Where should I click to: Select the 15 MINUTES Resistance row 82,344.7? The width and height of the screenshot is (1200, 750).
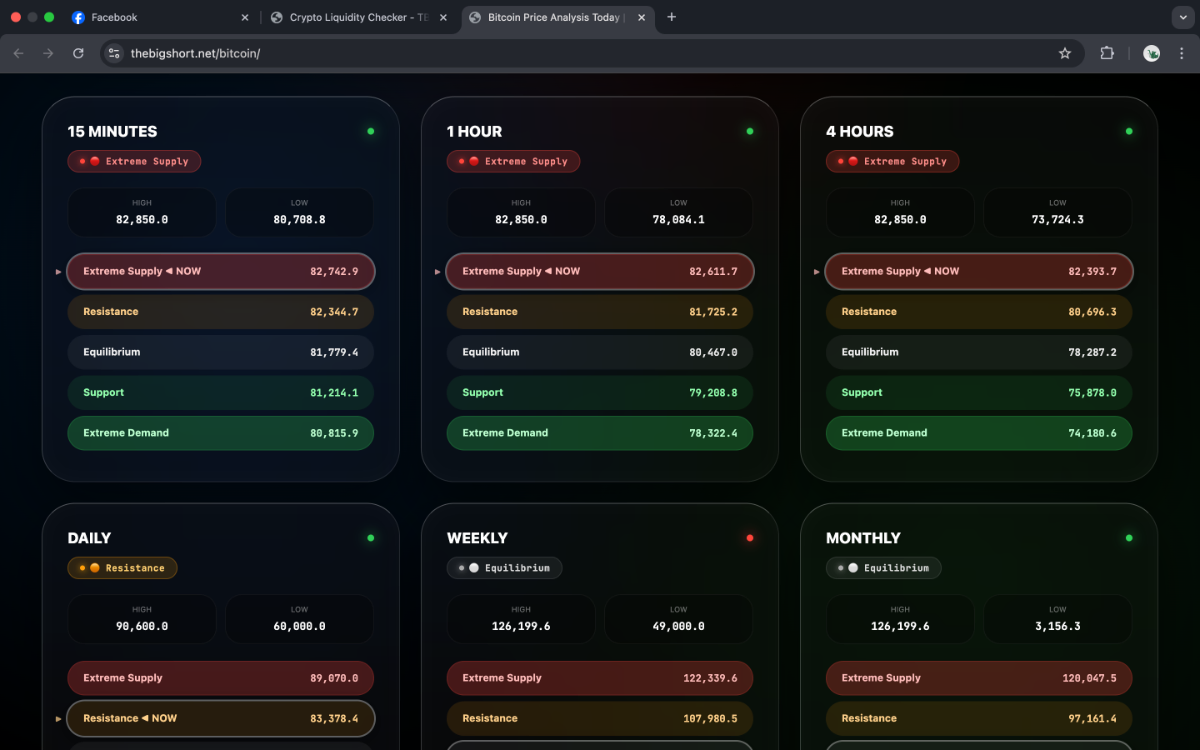pyautogui.click(x=221, y=312)
